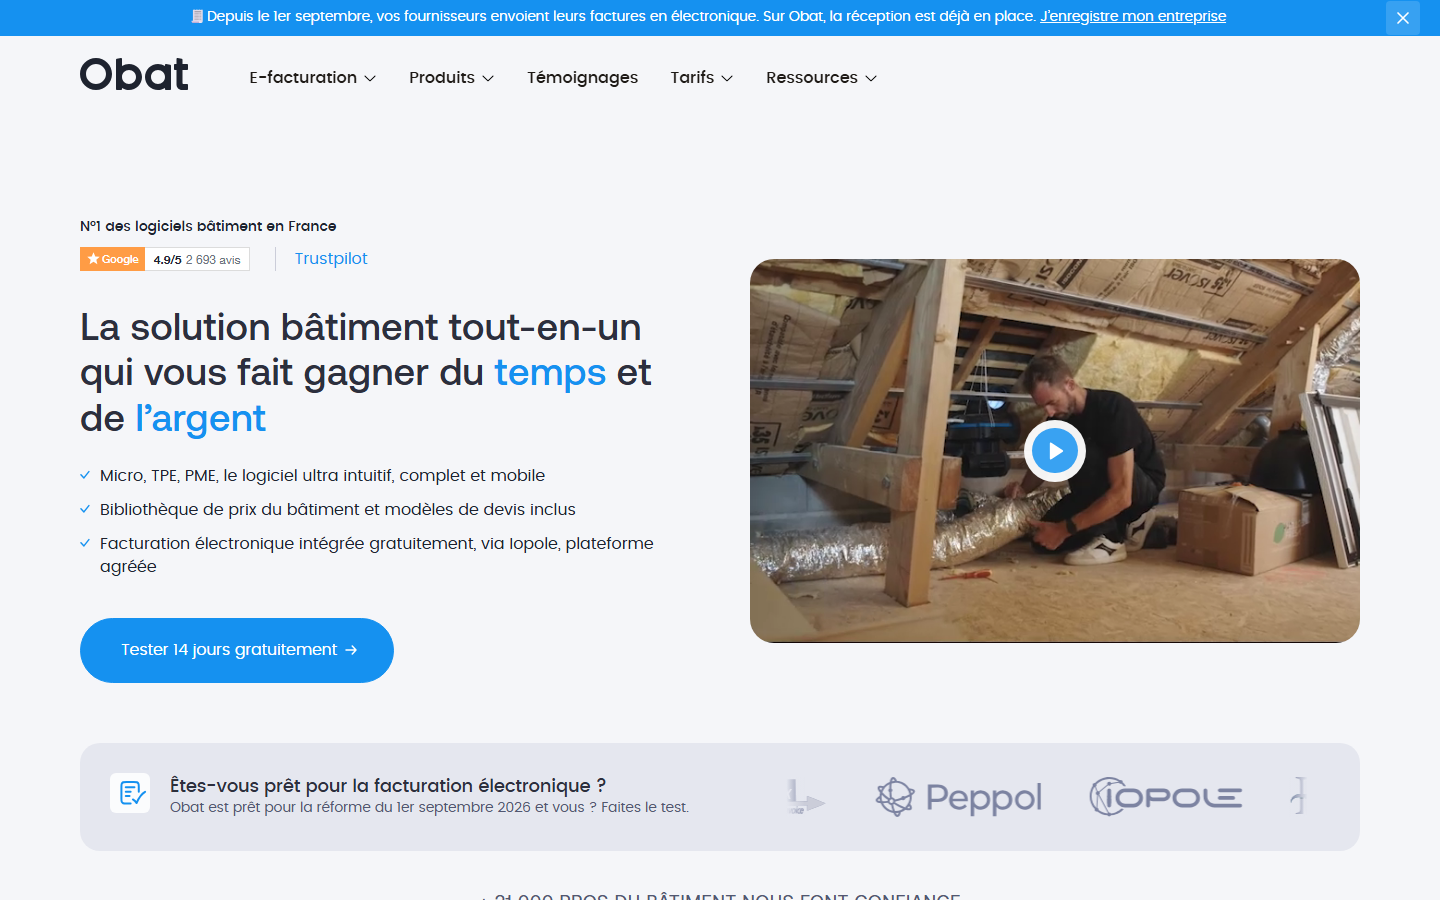This screenshot has width=1440, height=900.
Task: Expand the E-facturation menu
Action: [312, 78]
